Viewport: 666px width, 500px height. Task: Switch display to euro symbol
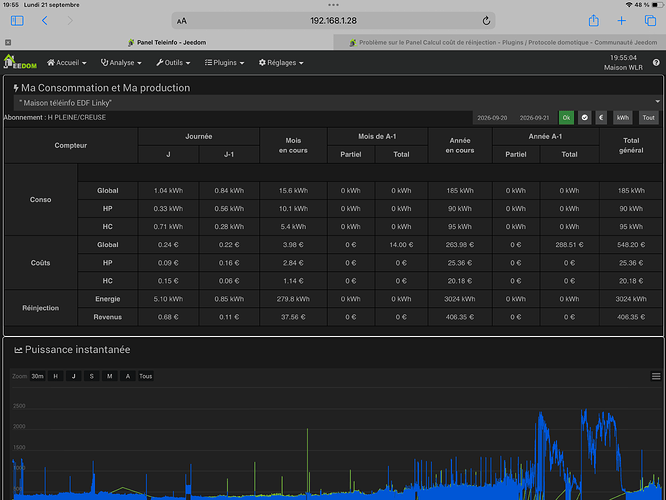[601, 118]
